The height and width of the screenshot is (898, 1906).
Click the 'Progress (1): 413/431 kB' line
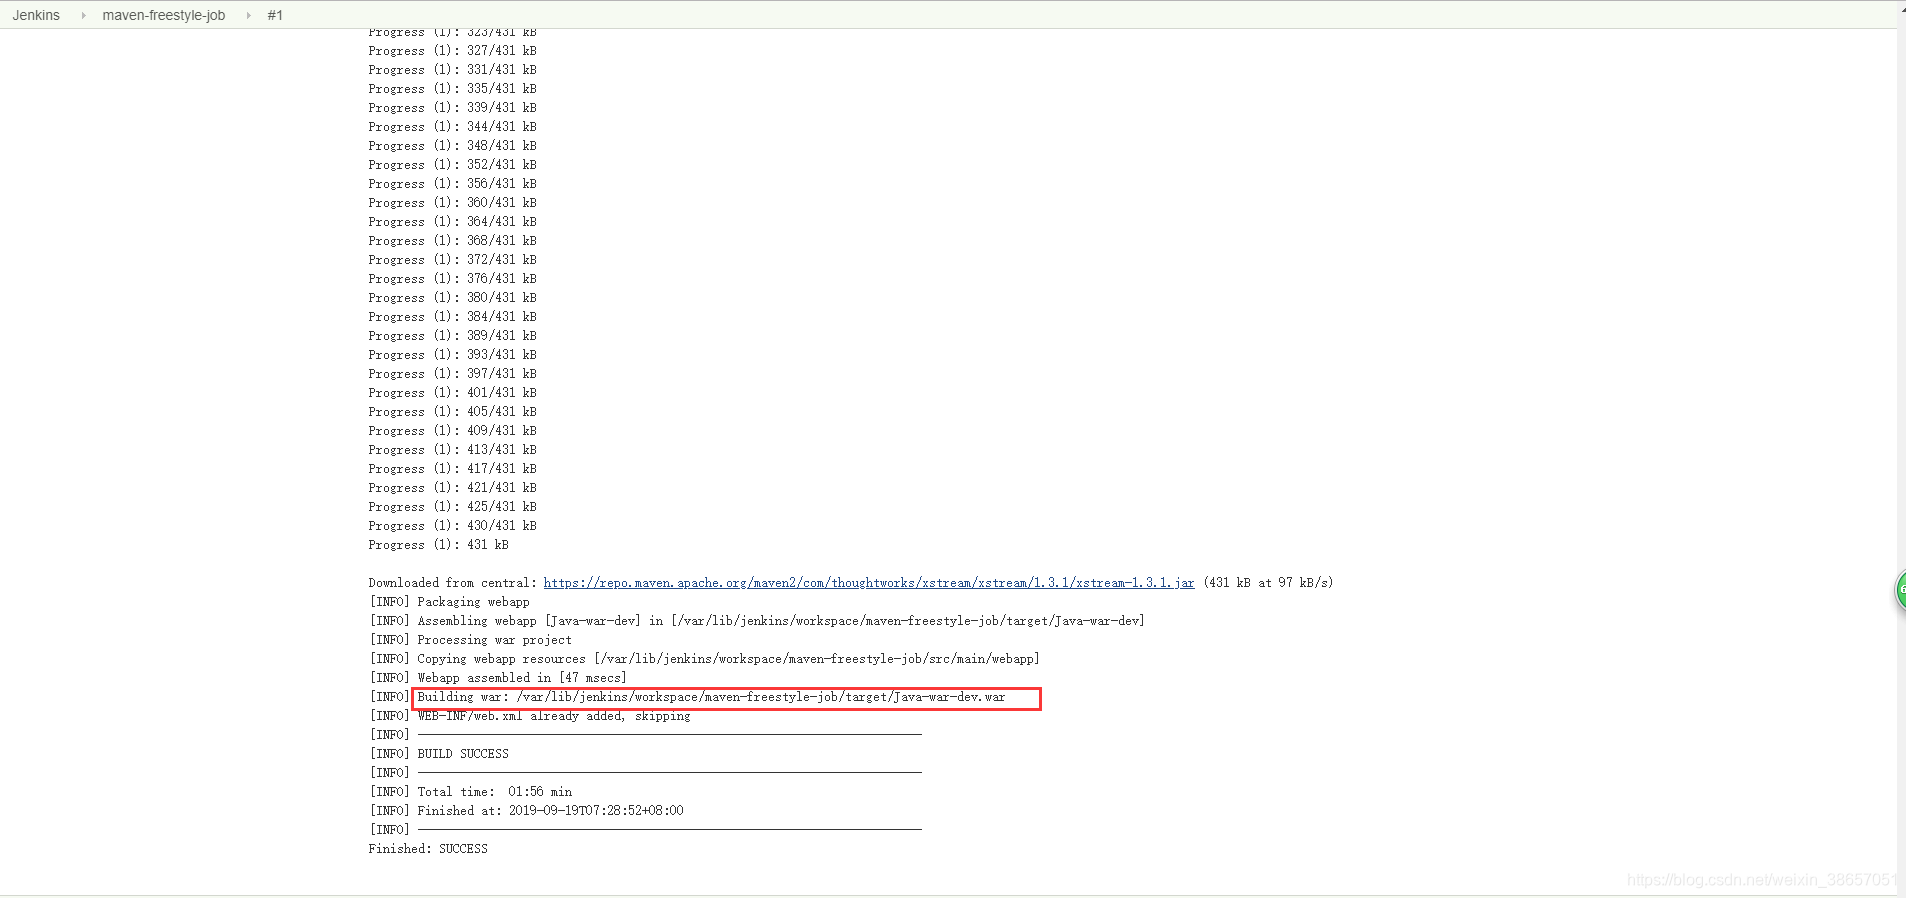pyautogui.click(x=452, y=450)
